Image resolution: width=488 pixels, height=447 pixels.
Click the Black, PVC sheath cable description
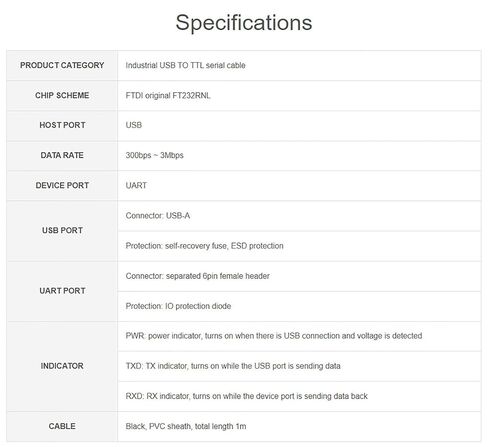(x=186, y=426)
